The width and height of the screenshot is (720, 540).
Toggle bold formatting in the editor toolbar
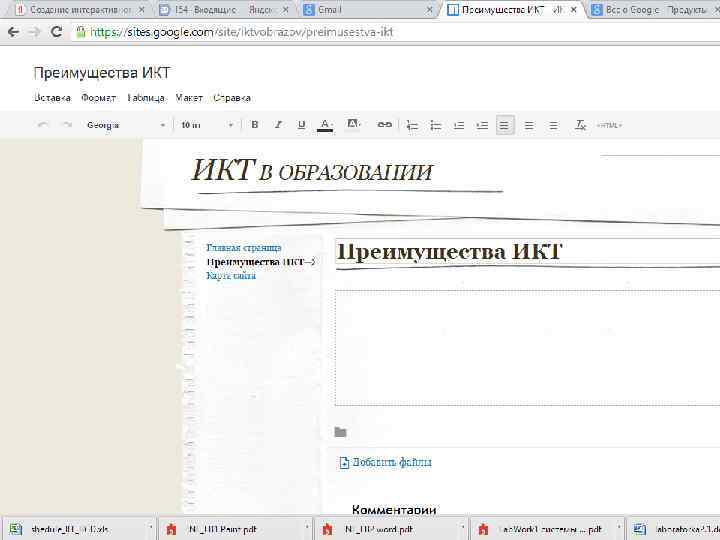click(x=255, y=125)
